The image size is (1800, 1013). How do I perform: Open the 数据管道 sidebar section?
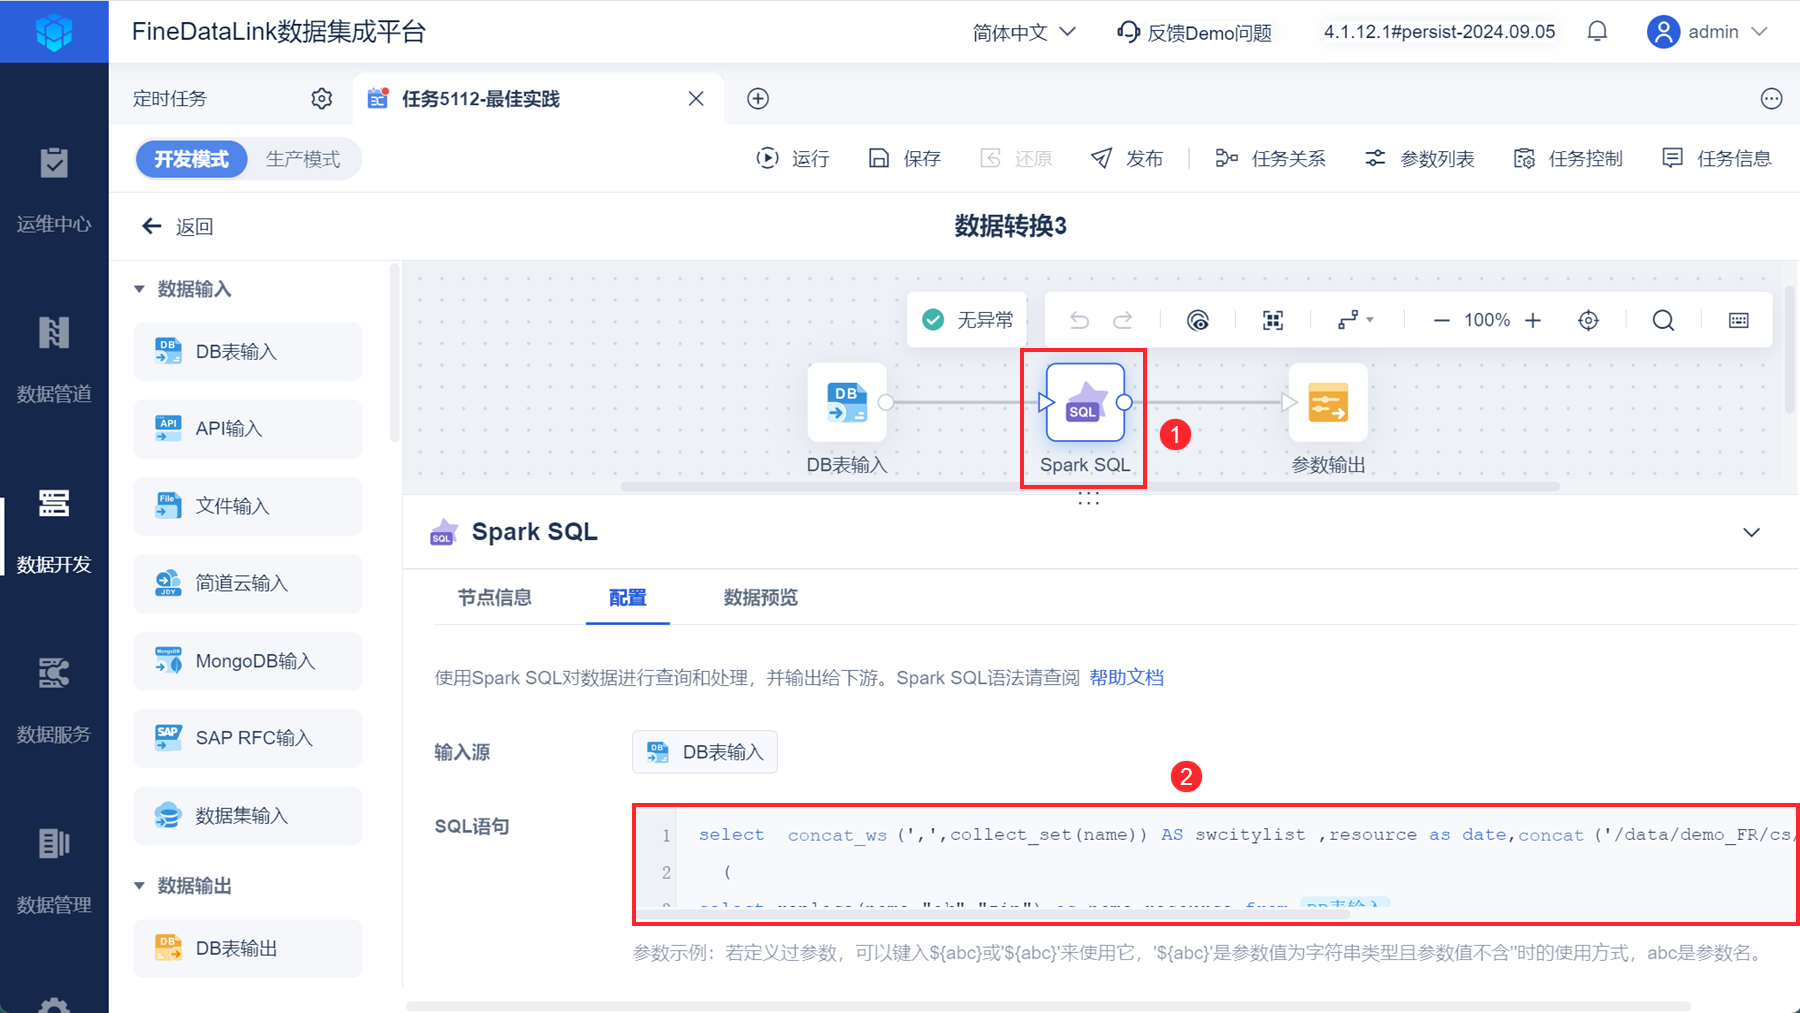pos(54,360)
